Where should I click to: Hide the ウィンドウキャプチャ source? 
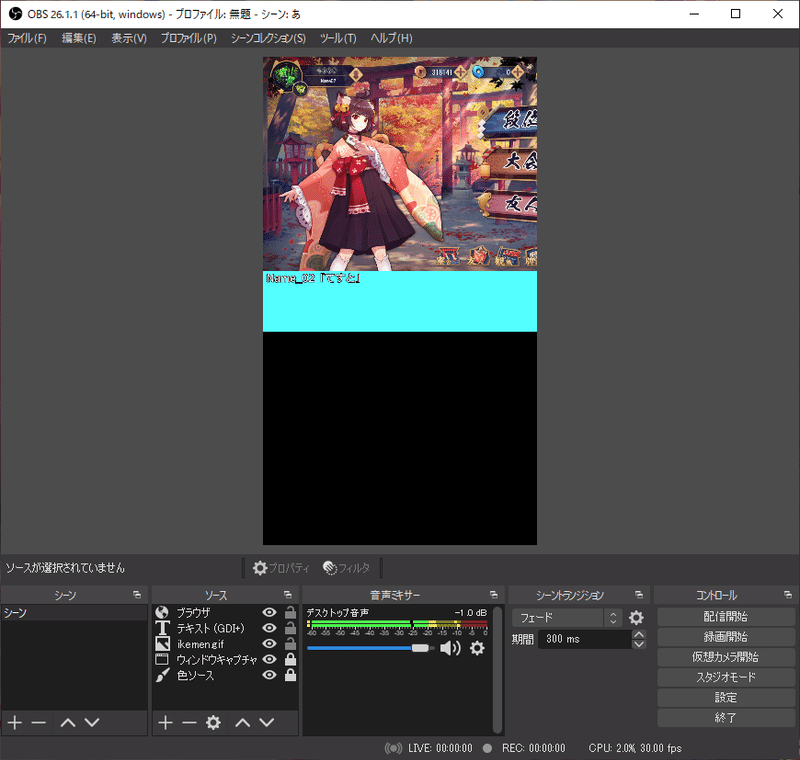[x=269, y=660]
